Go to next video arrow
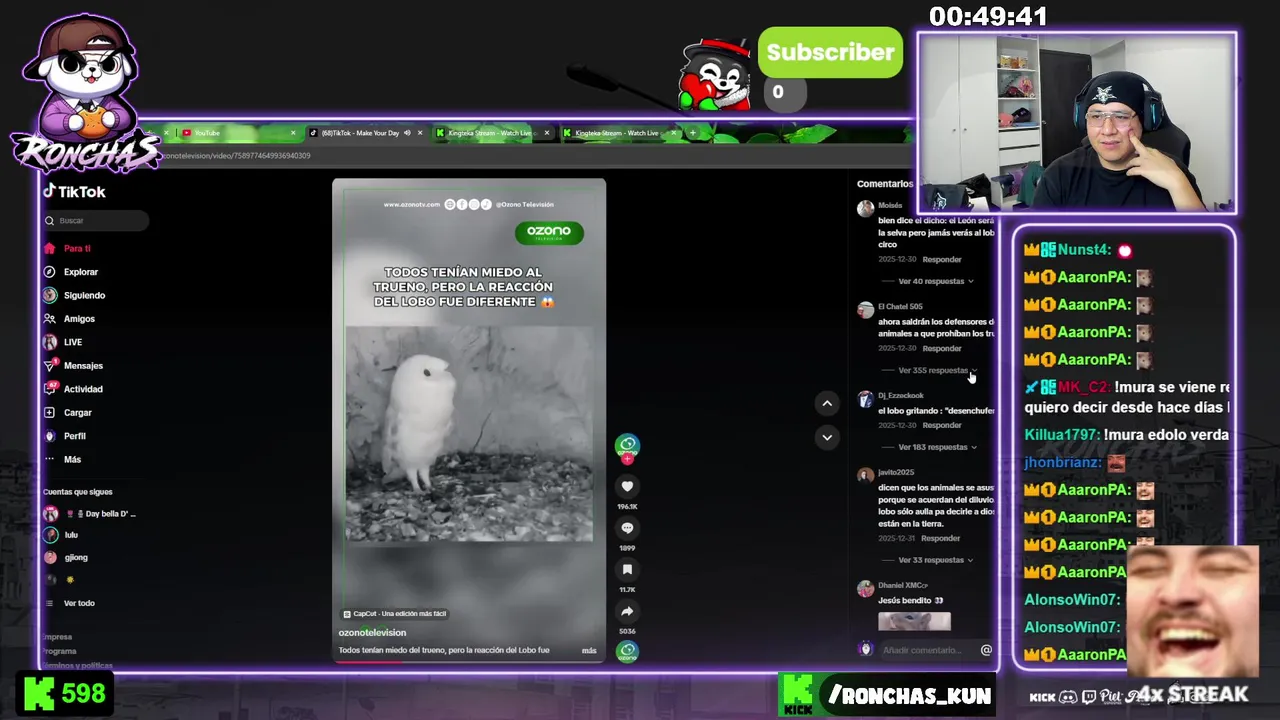This screenshot has width=1280, height=720. [x=827, y=437]
